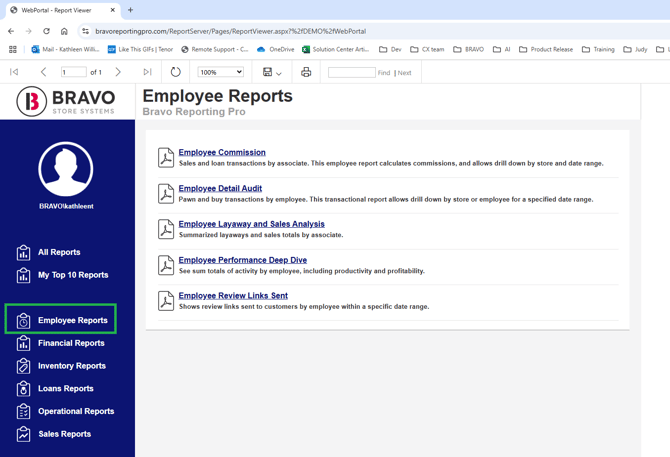Open Employee Review Links Sent report

pyautogui.click(x=233, y=296)
